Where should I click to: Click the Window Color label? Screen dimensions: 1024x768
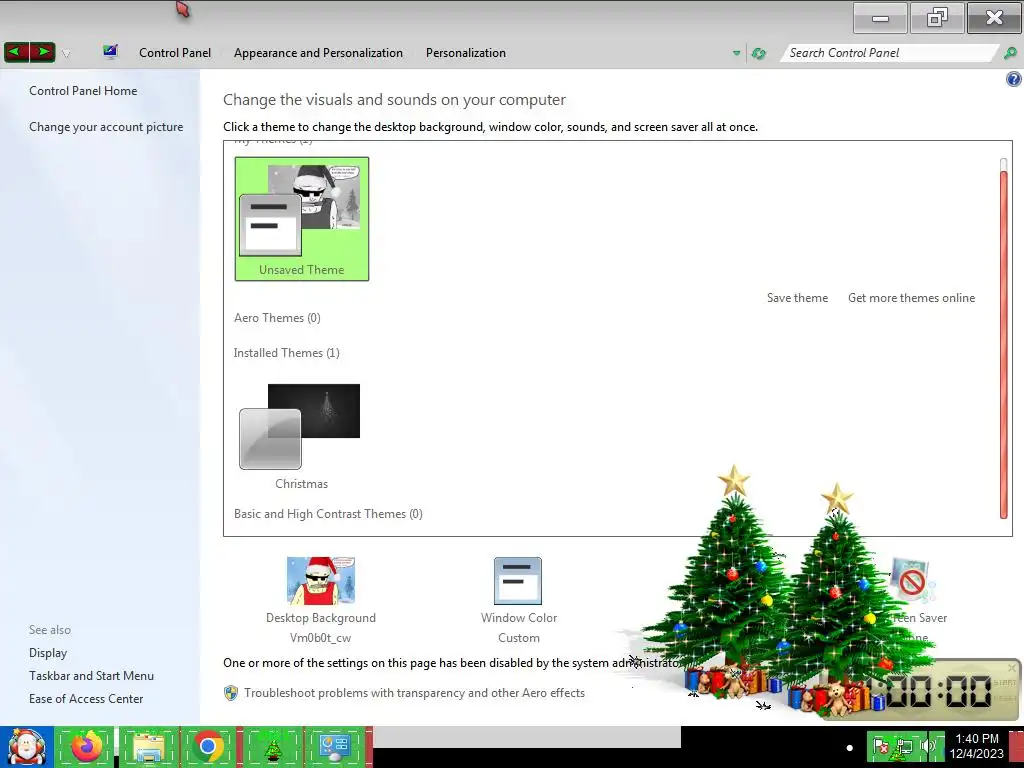click(x=519, y=618)
